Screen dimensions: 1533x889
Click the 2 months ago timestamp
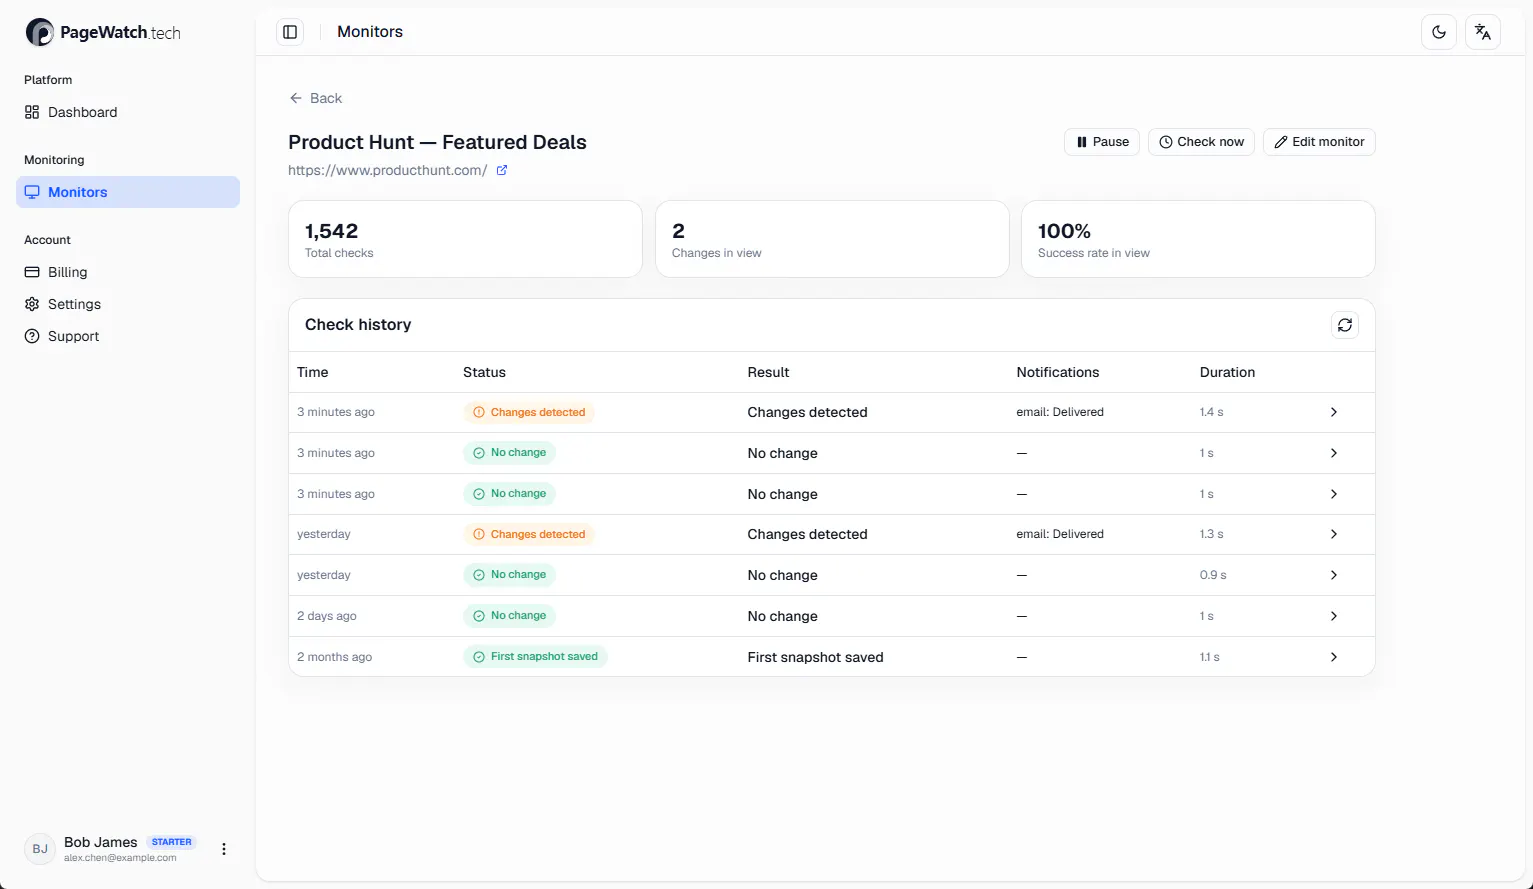[x=334, y=657]
